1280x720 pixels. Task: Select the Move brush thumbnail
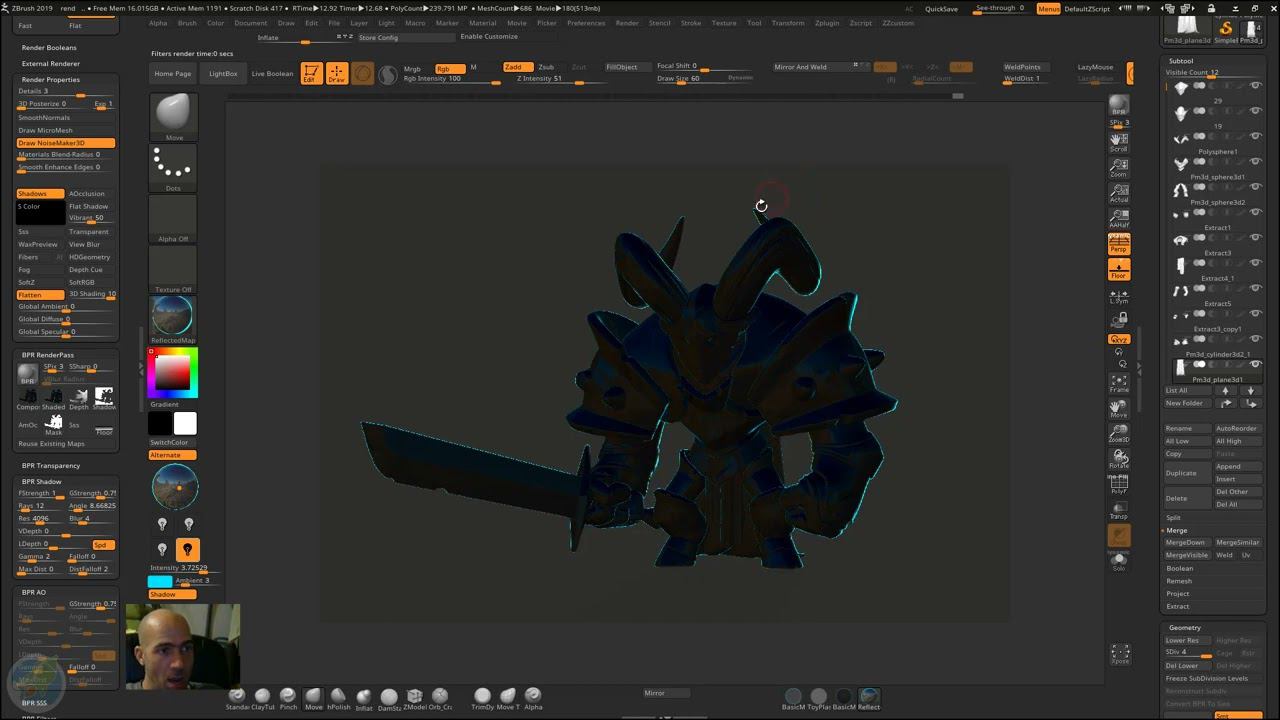(x=174, y=115)
